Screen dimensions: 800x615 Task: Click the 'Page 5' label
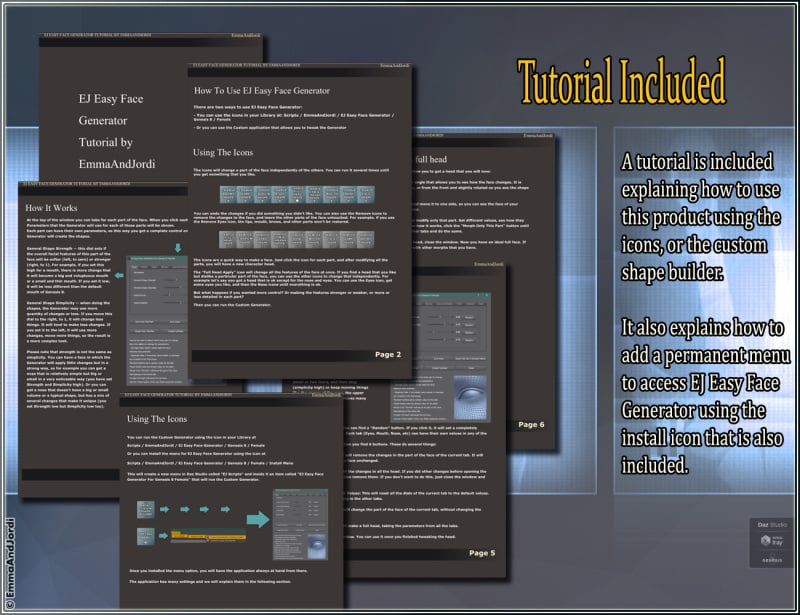click(482, 553)
